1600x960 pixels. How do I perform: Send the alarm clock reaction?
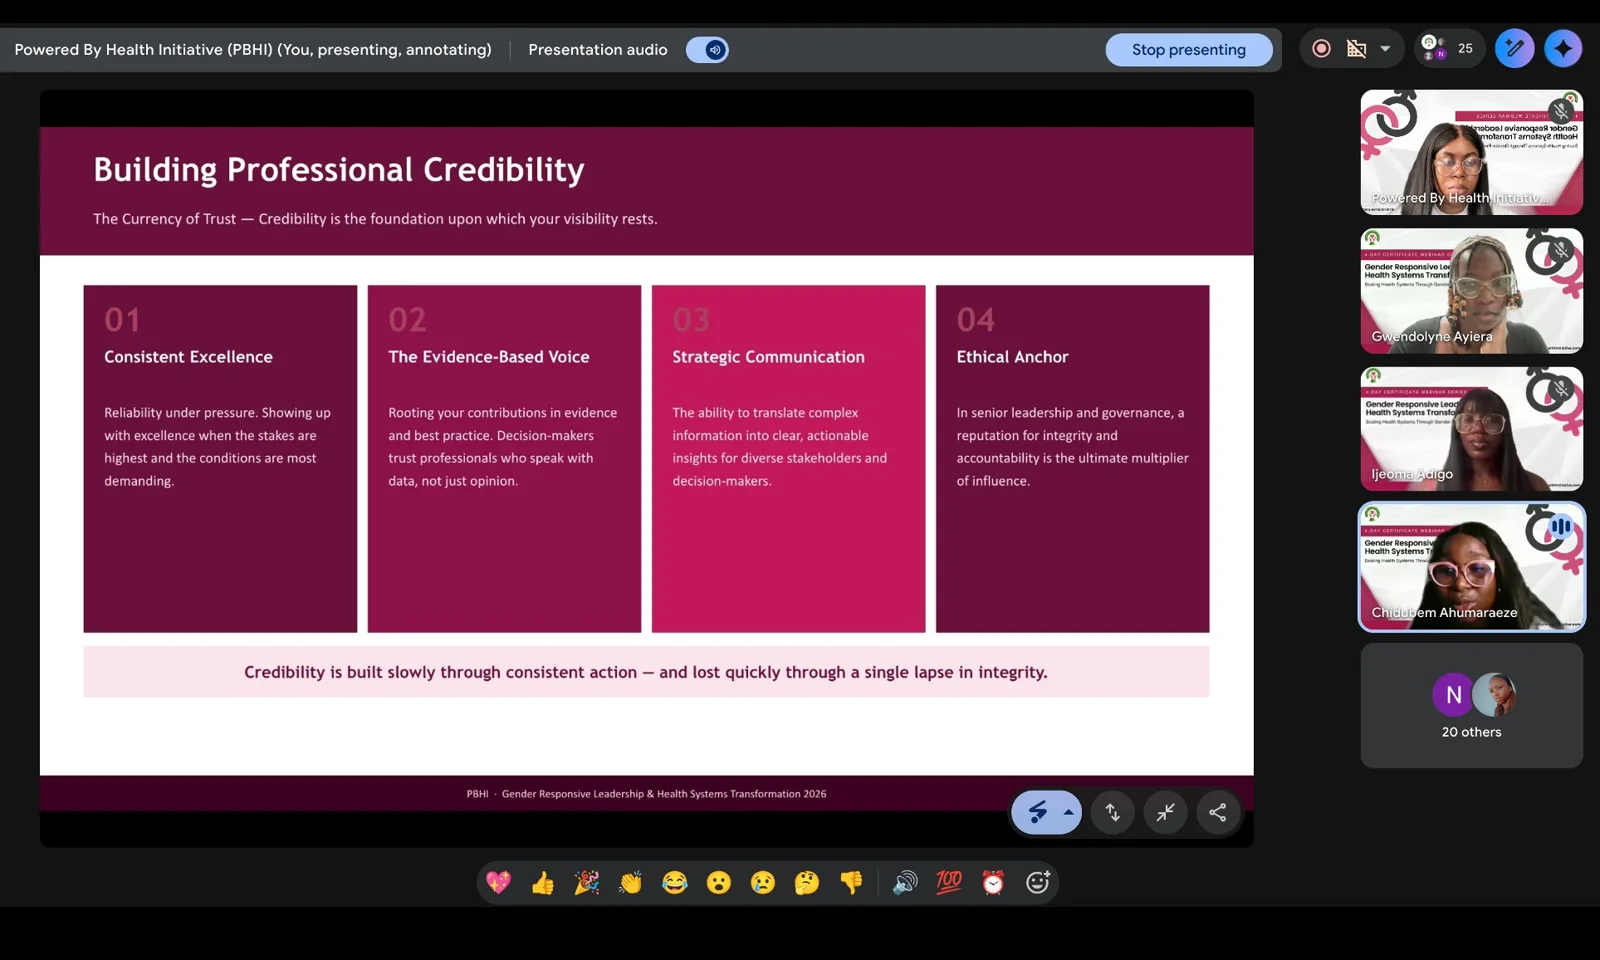992,882
